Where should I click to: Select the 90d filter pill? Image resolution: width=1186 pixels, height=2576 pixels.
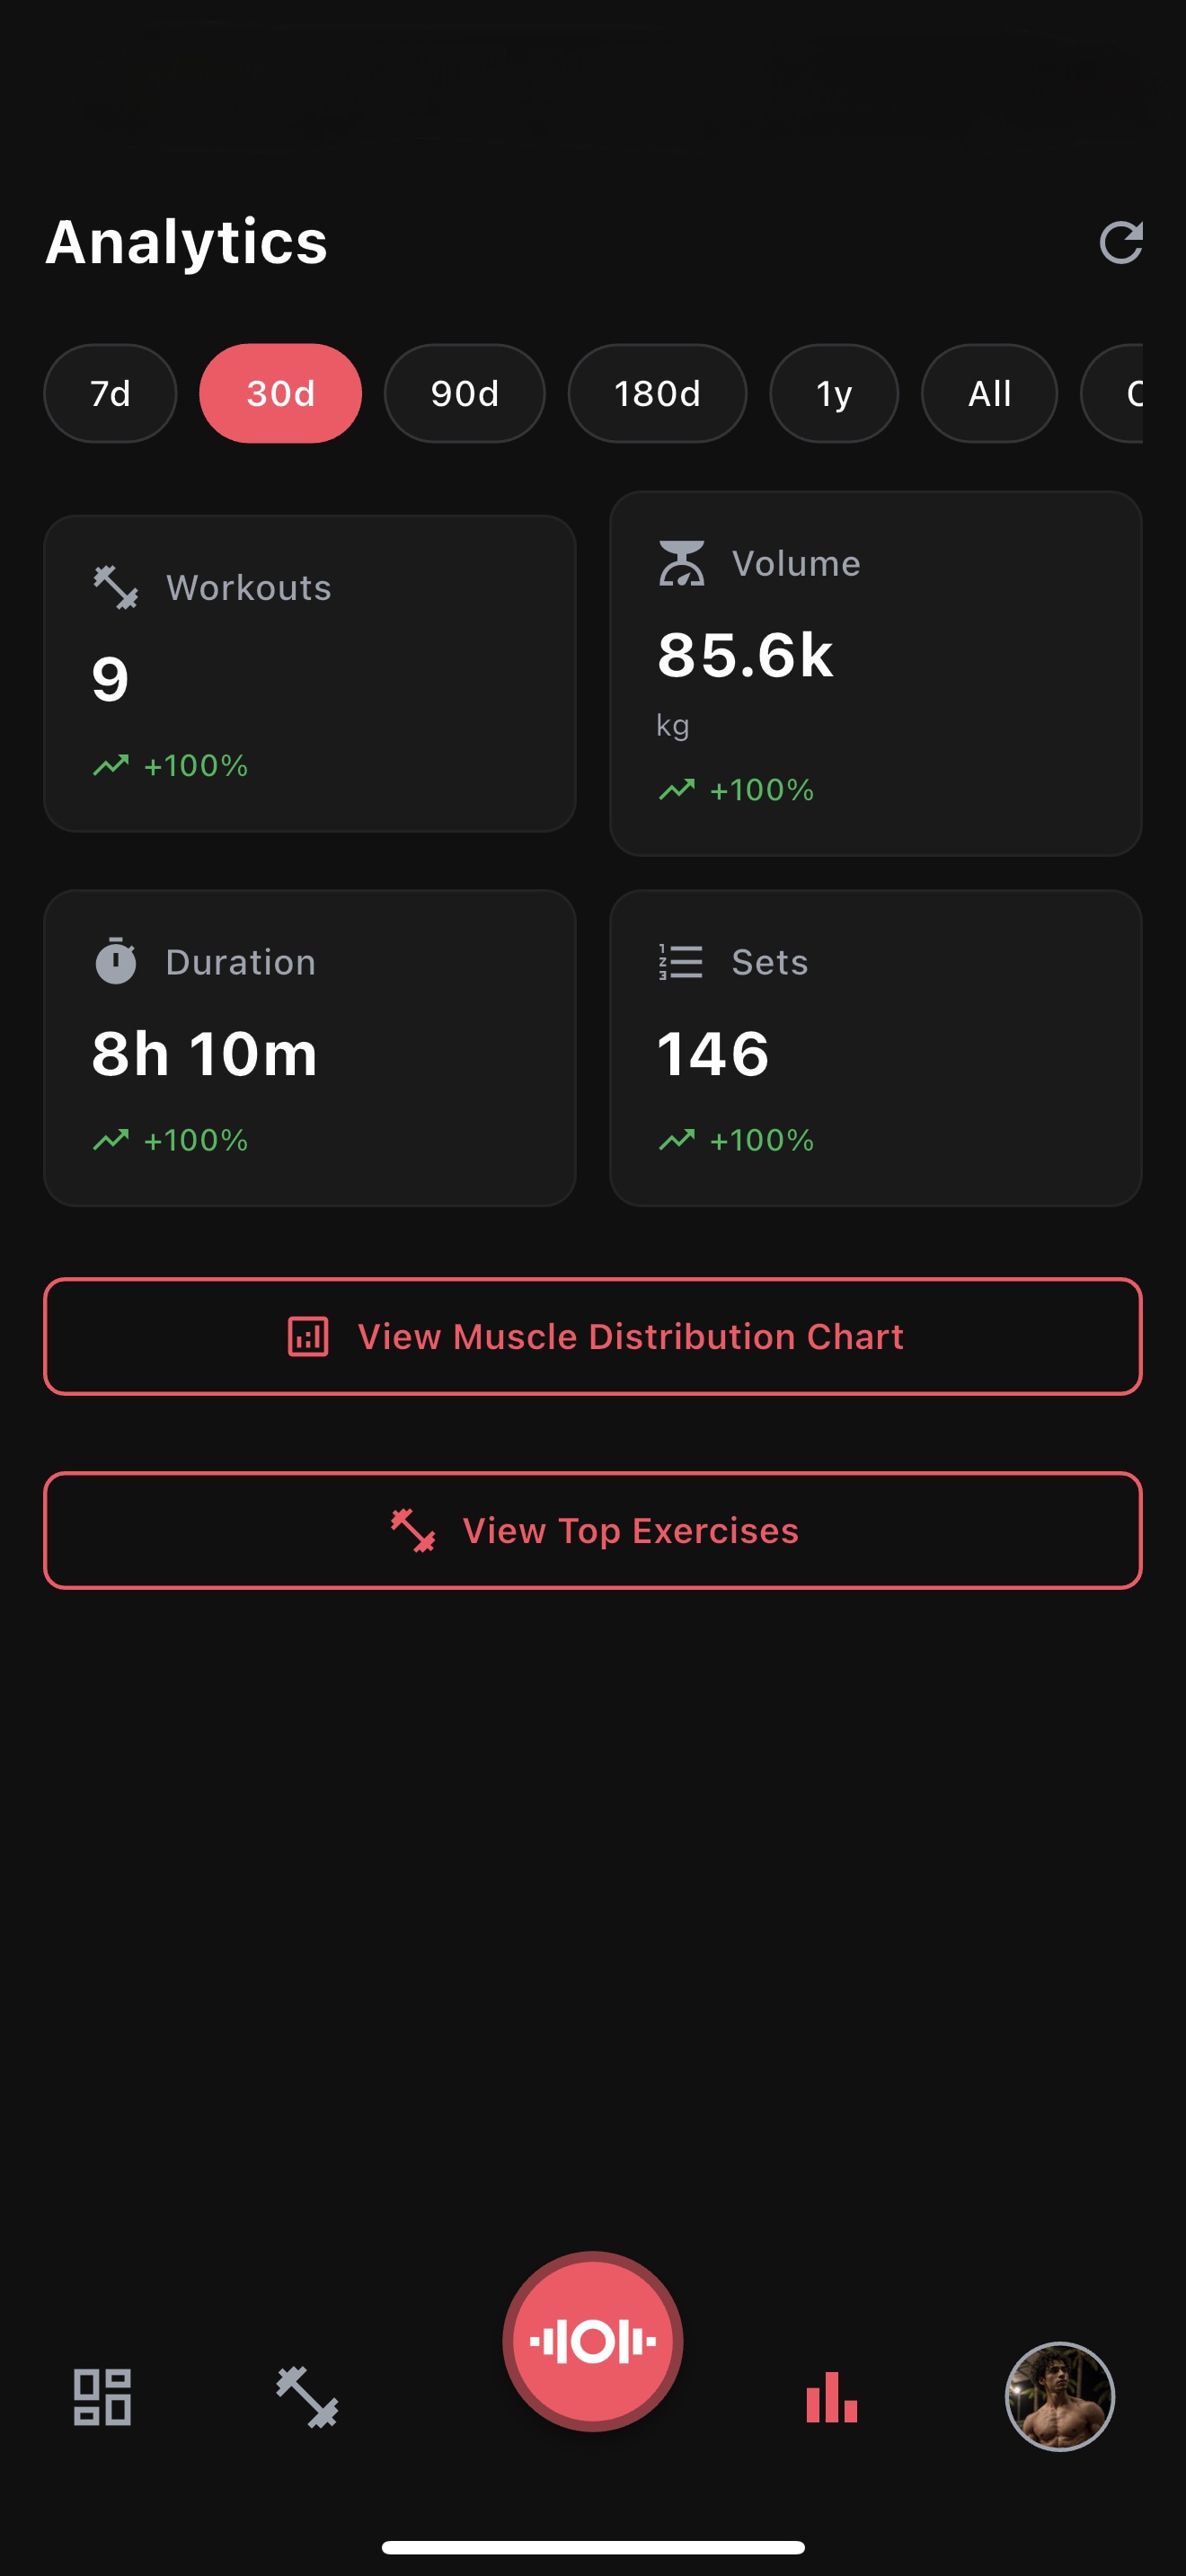pos(465,393)
